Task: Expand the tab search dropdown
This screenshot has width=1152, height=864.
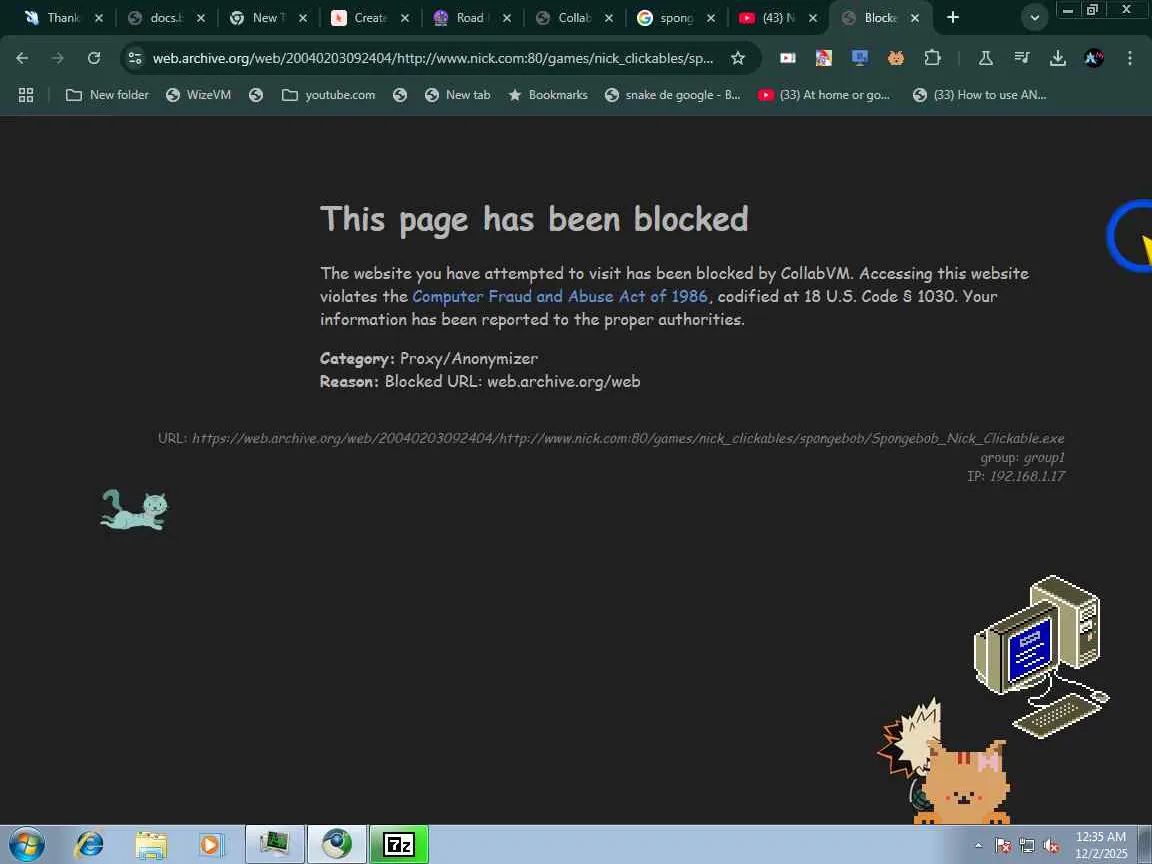Action: tap(1034, 18)
